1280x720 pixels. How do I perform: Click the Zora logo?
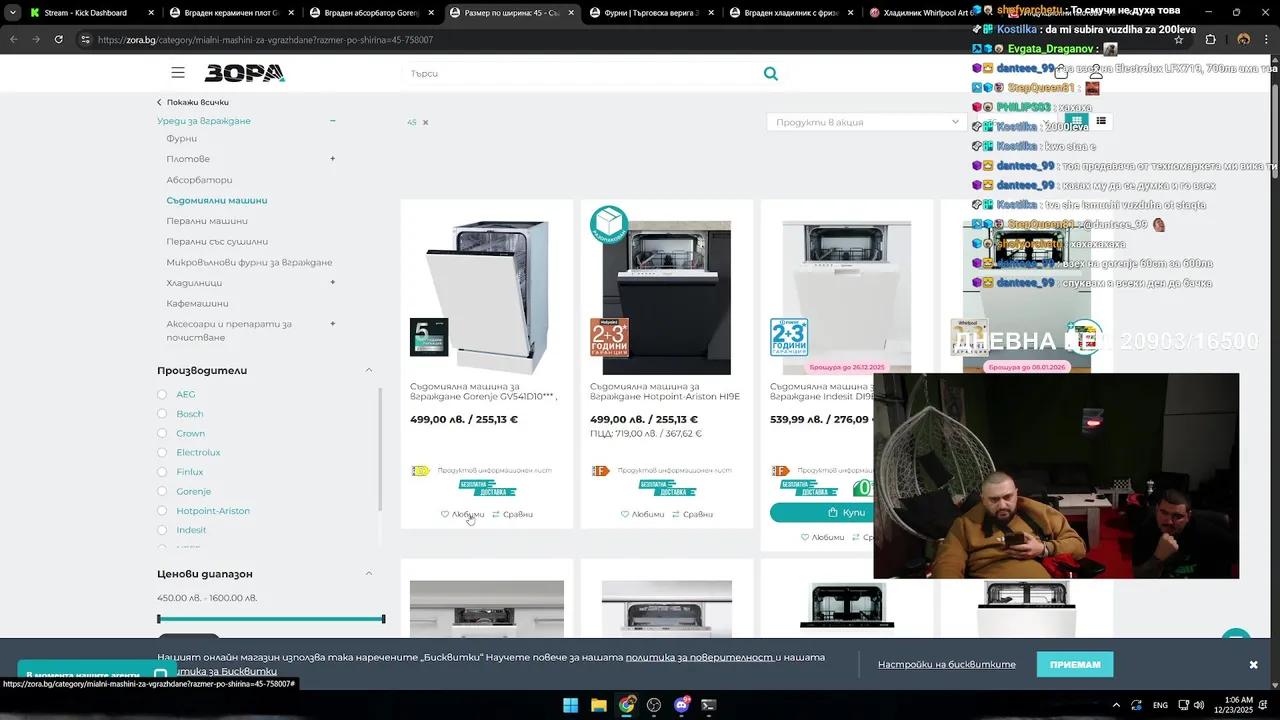pyautogui.click(x=245, y=73)
